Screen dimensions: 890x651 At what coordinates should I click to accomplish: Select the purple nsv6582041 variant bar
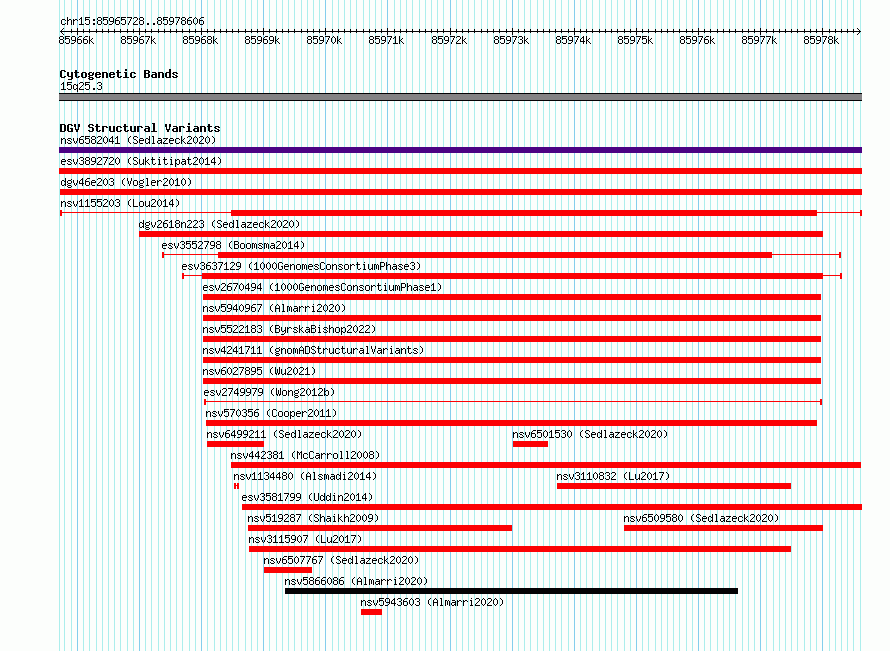pos(460,150)
